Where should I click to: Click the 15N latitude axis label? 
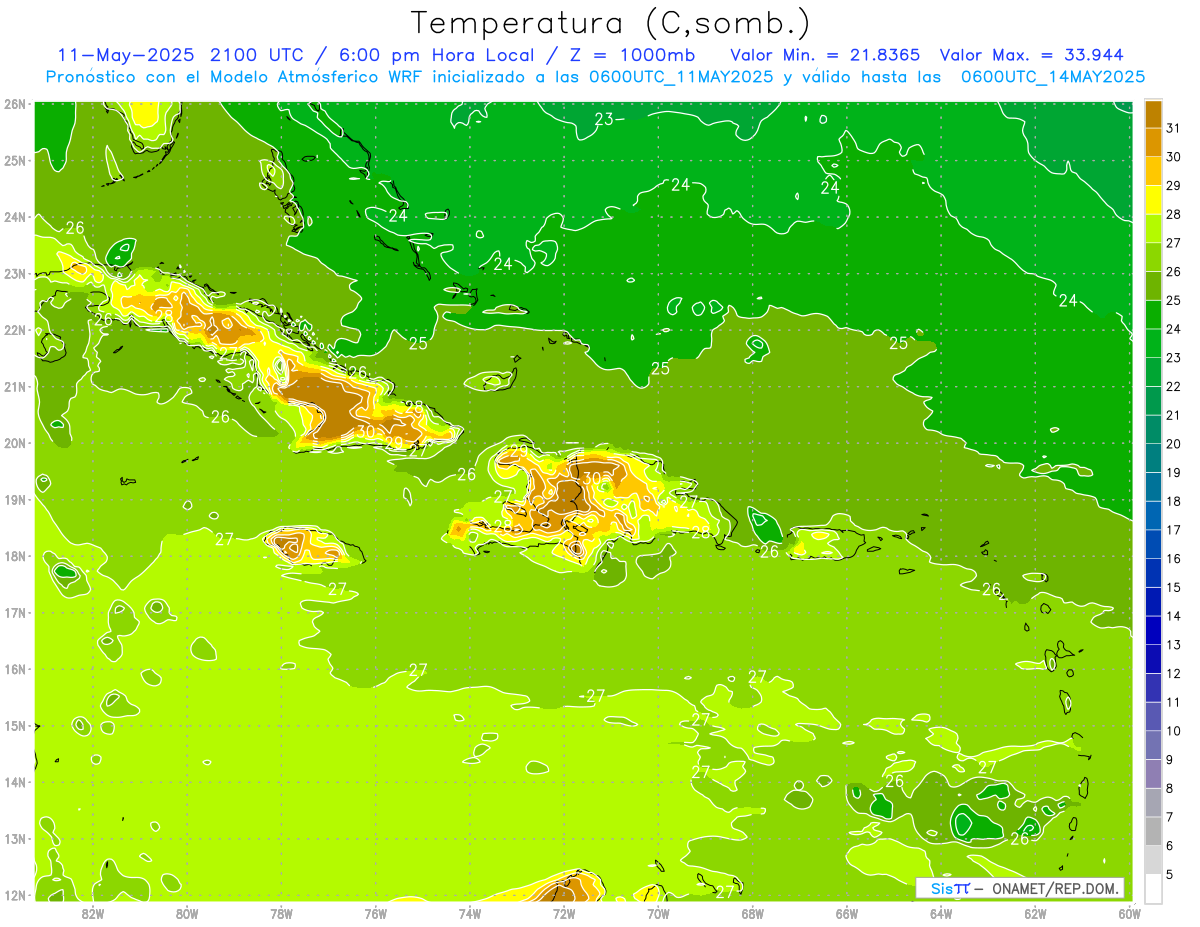click(15, 725)
